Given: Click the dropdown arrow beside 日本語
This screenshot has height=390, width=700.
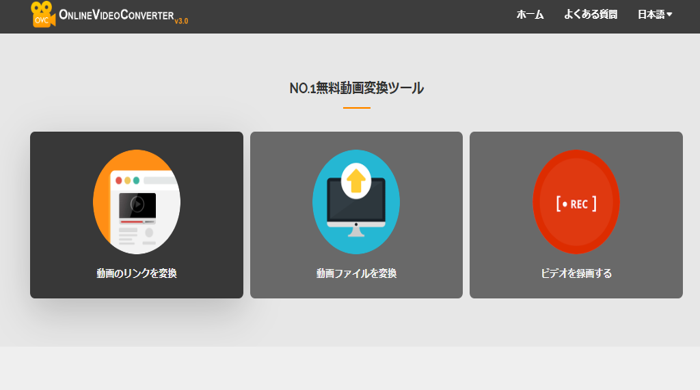Looking at the screenshot, I should [669, 15].
